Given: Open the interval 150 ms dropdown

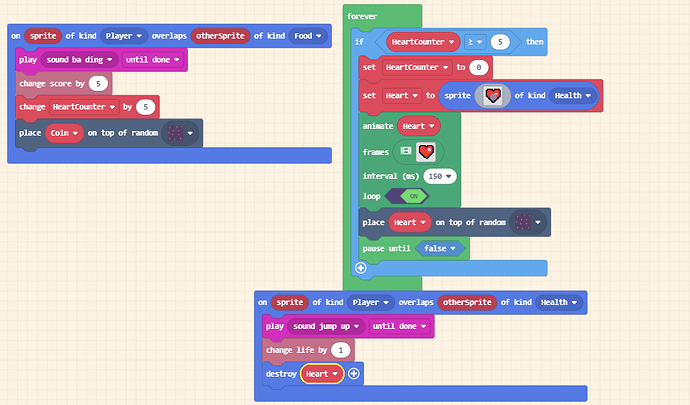Looking at the screenshot, I should 440,176.
